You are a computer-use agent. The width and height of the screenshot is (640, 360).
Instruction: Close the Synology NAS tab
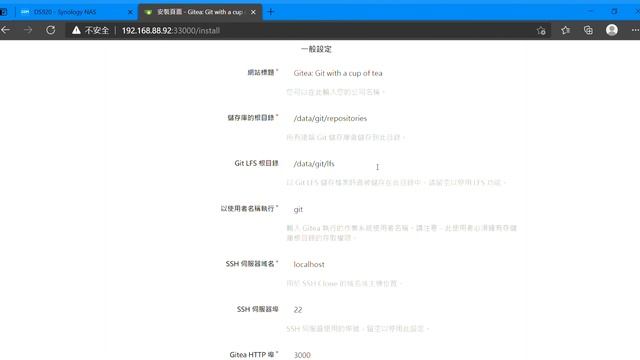[x=130, y=12]
